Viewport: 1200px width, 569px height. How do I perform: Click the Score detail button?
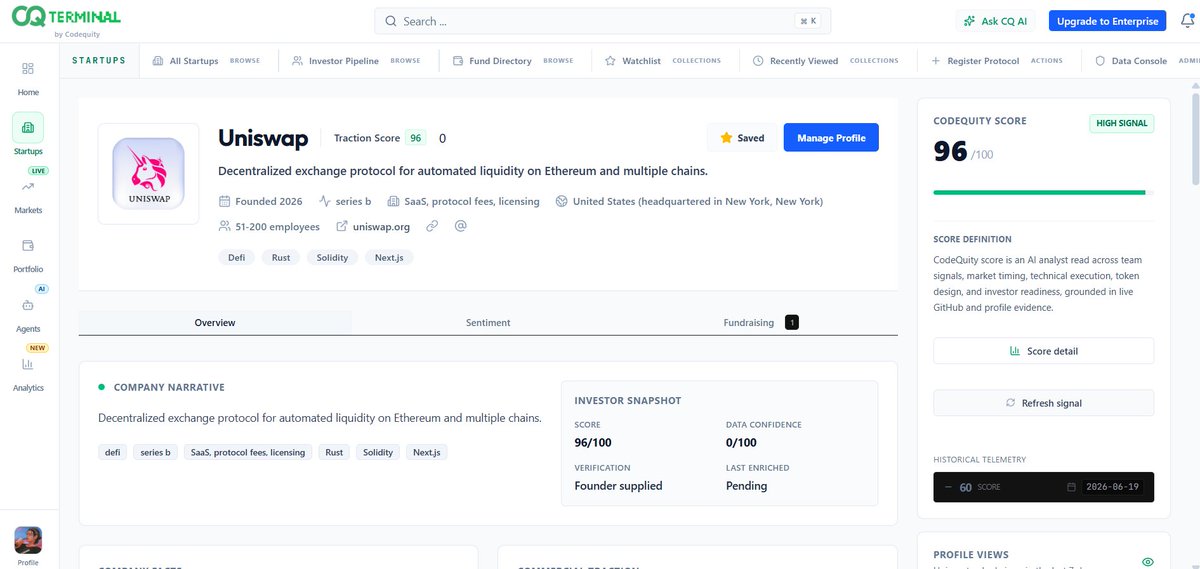pos(1043,351)
